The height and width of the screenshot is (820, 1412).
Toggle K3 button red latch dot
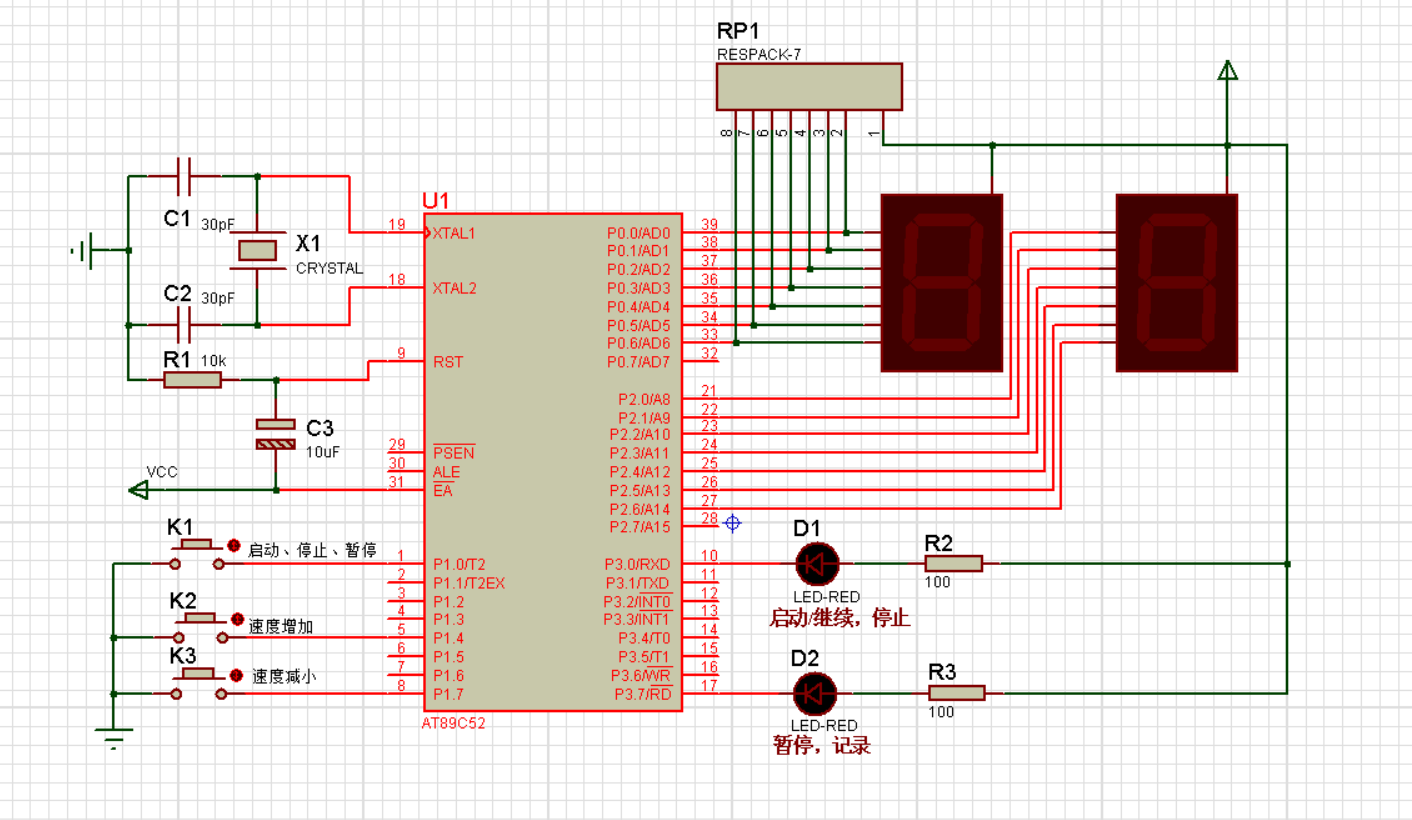click(x=237, y=675)
